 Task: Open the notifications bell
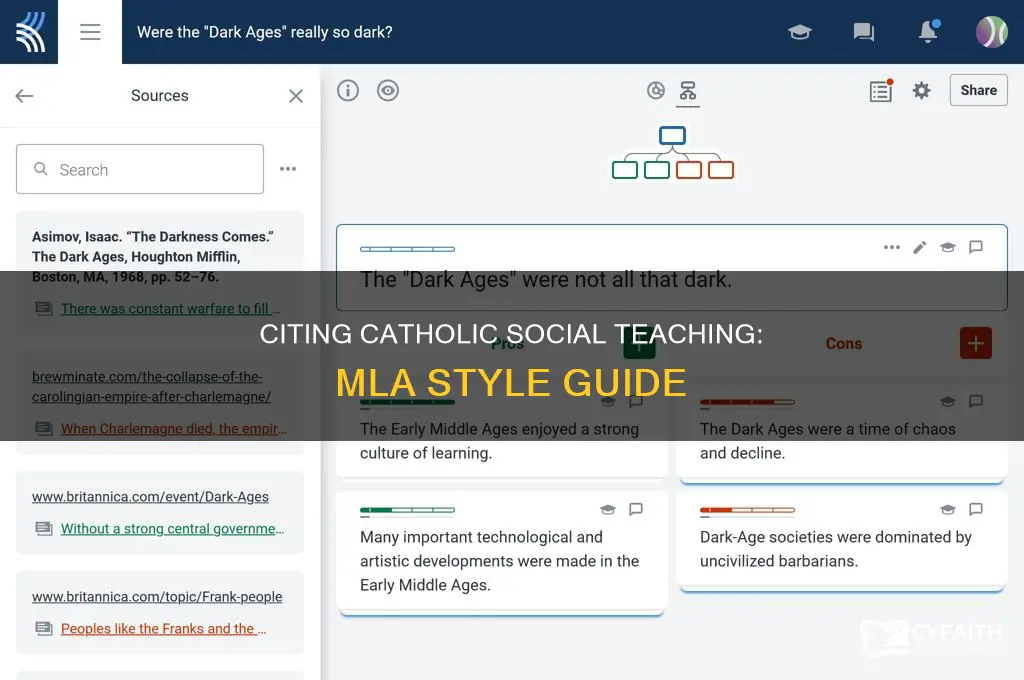tap(928, 31)
